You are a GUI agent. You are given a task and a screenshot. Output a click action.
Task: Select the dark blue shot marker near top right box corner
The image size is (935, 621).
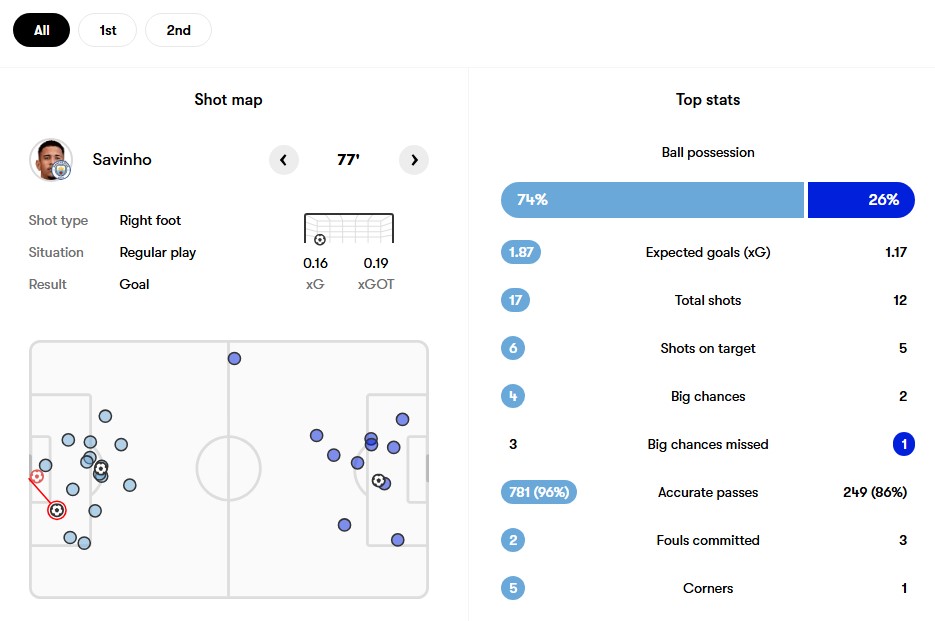click(x=403, y=419)
